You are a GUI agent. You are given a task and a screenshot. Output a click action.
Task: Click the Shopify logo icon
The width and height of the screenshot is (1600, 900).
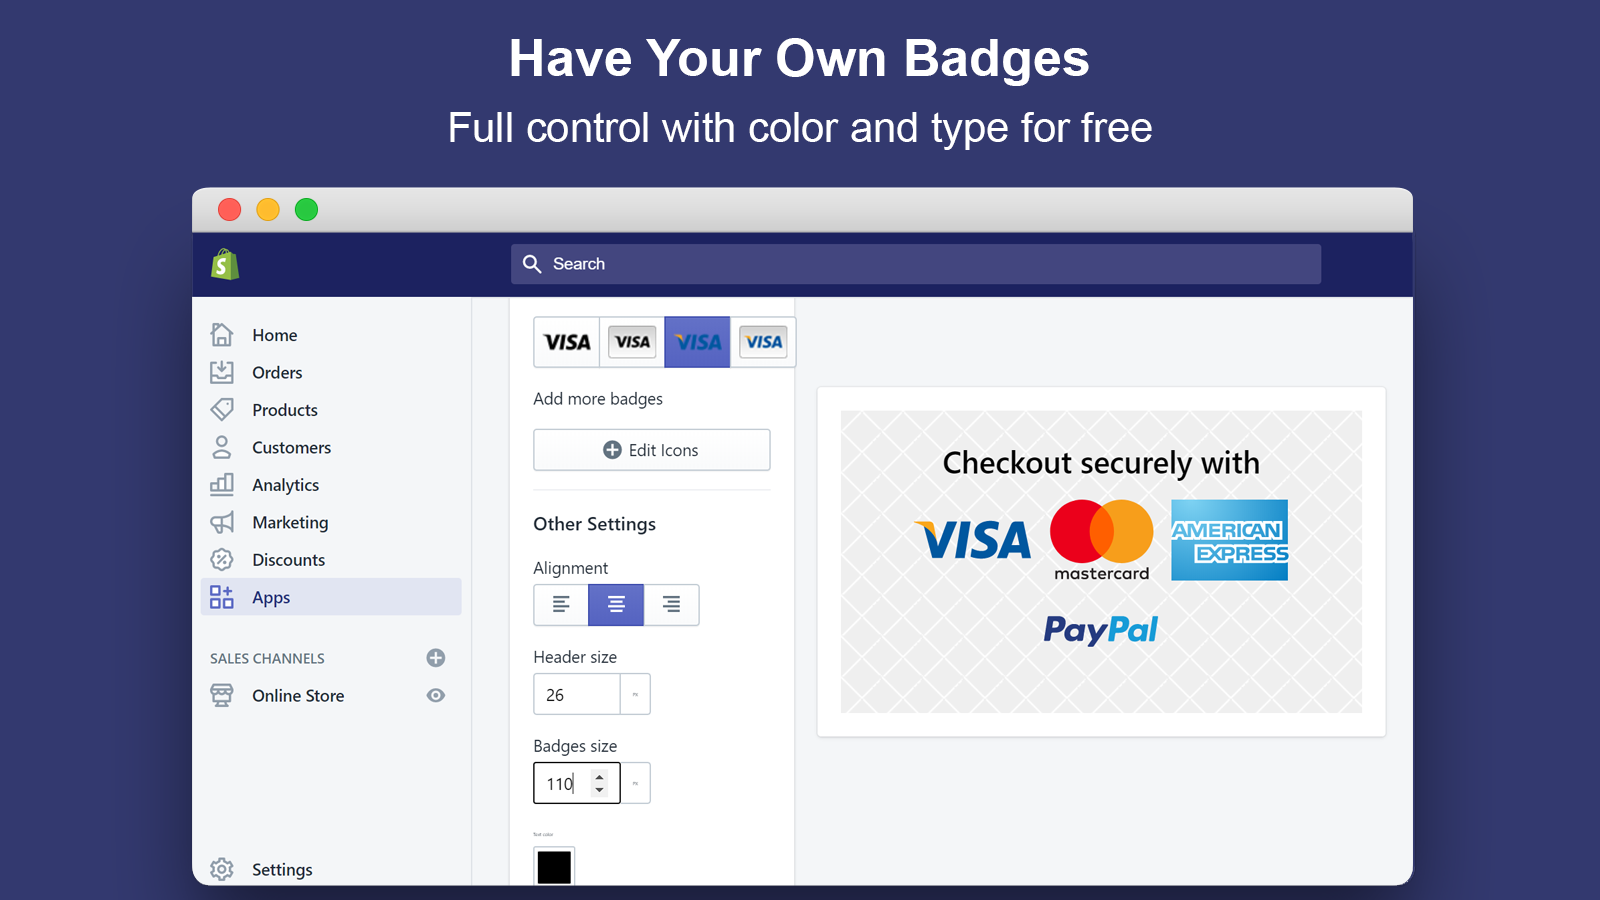[x=225, y=265]
